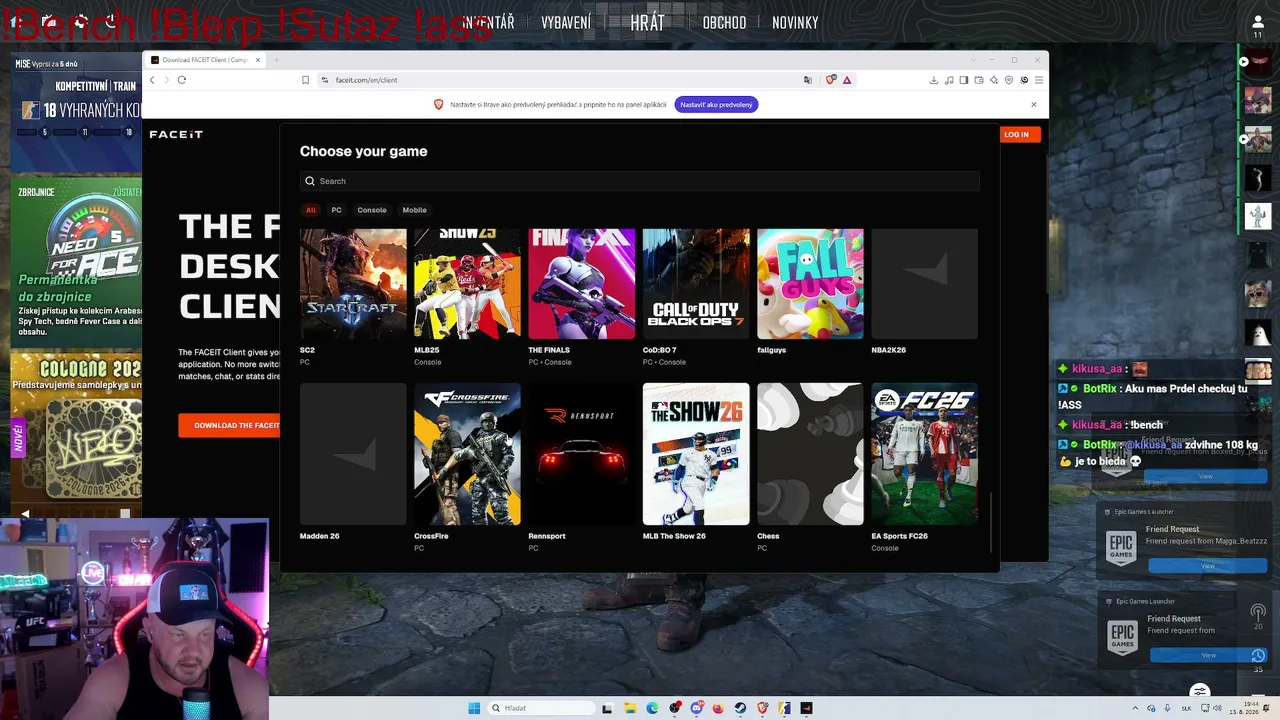1280x720 pixels.
Task: Bookmark the current FACEIT page
Action: pyautogui.click(x=305, y=80)
